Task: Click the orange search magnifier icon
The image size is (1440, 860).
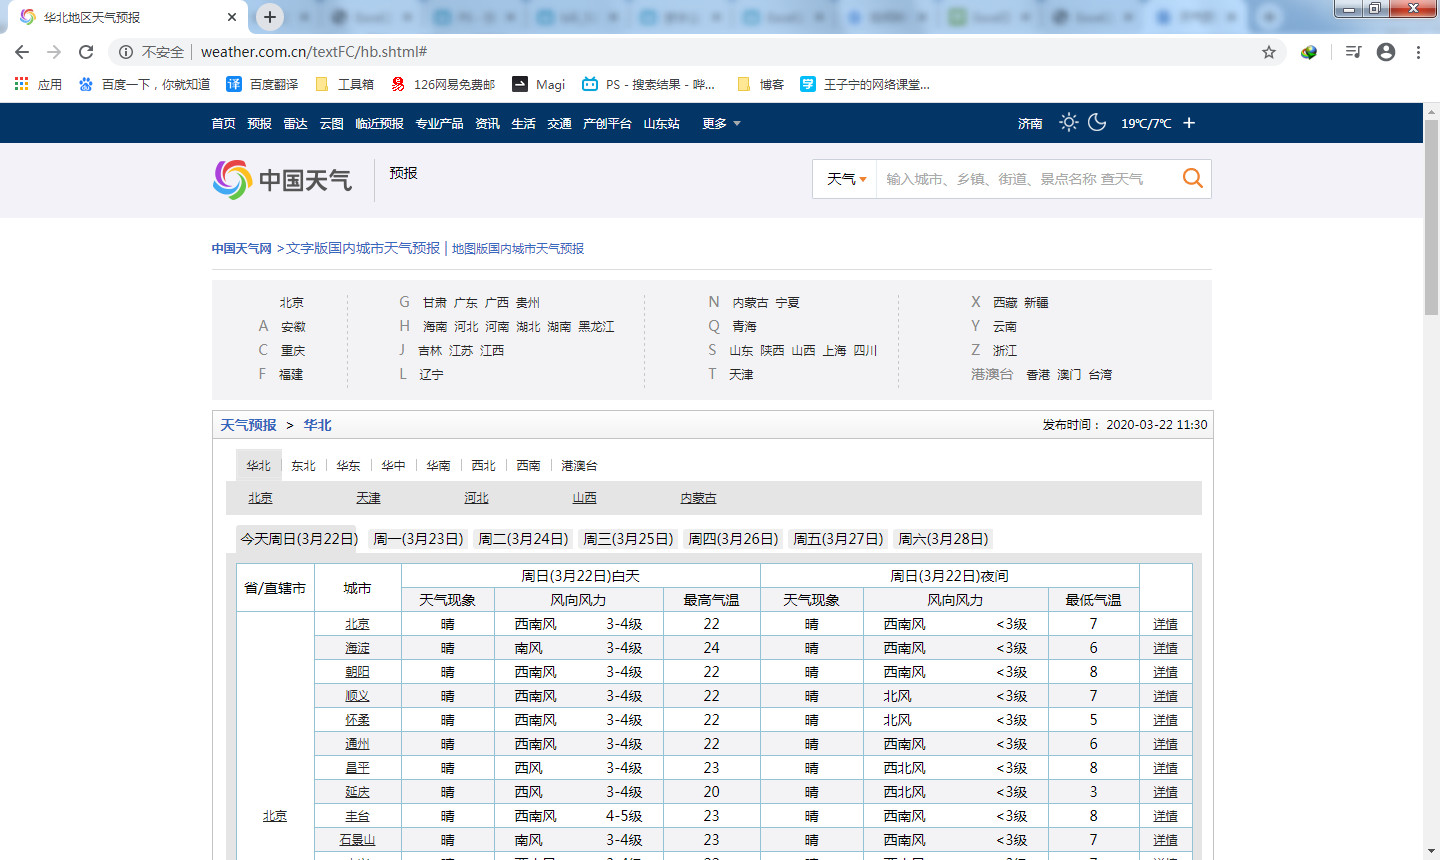Action: (x=1193, y=178)
